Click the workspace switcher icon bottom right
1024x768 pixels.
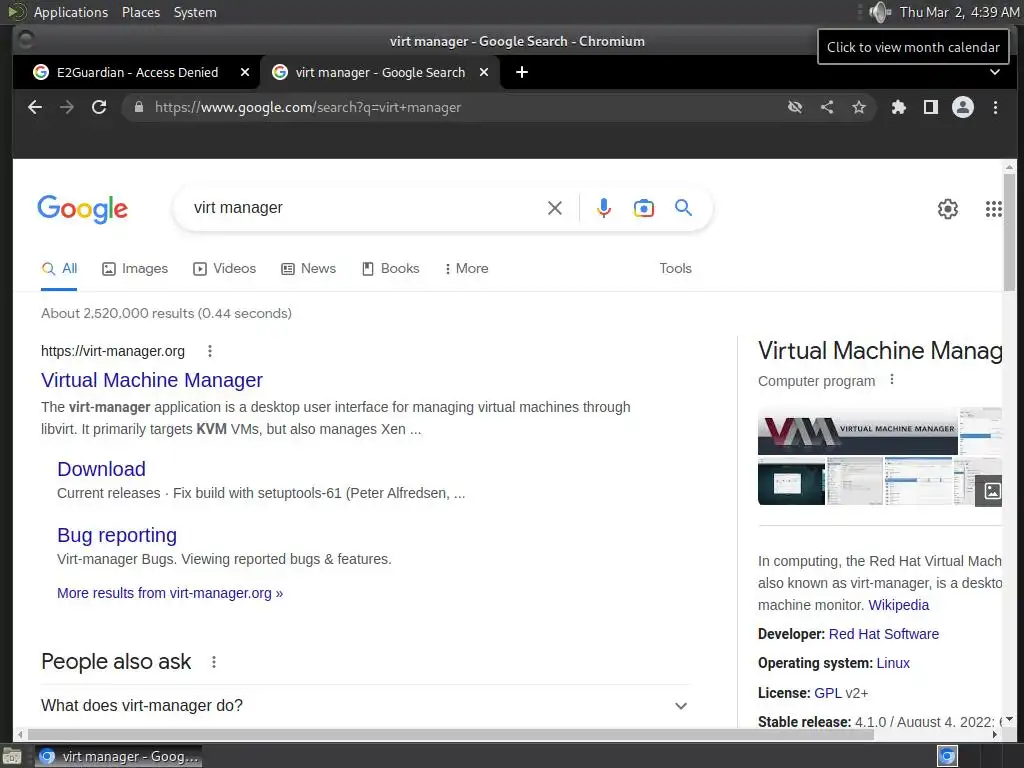pyautogui.click(x=947, y=756)
